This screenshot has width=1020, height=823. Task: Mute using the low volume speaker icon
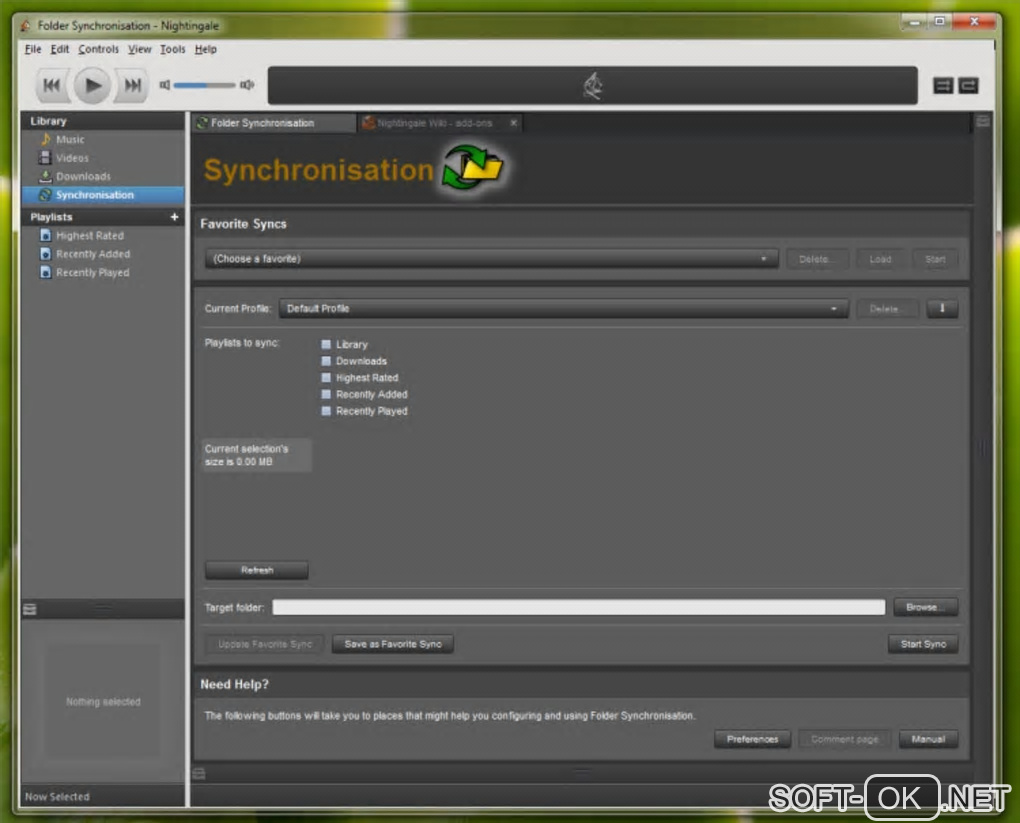tap(165, 85)
